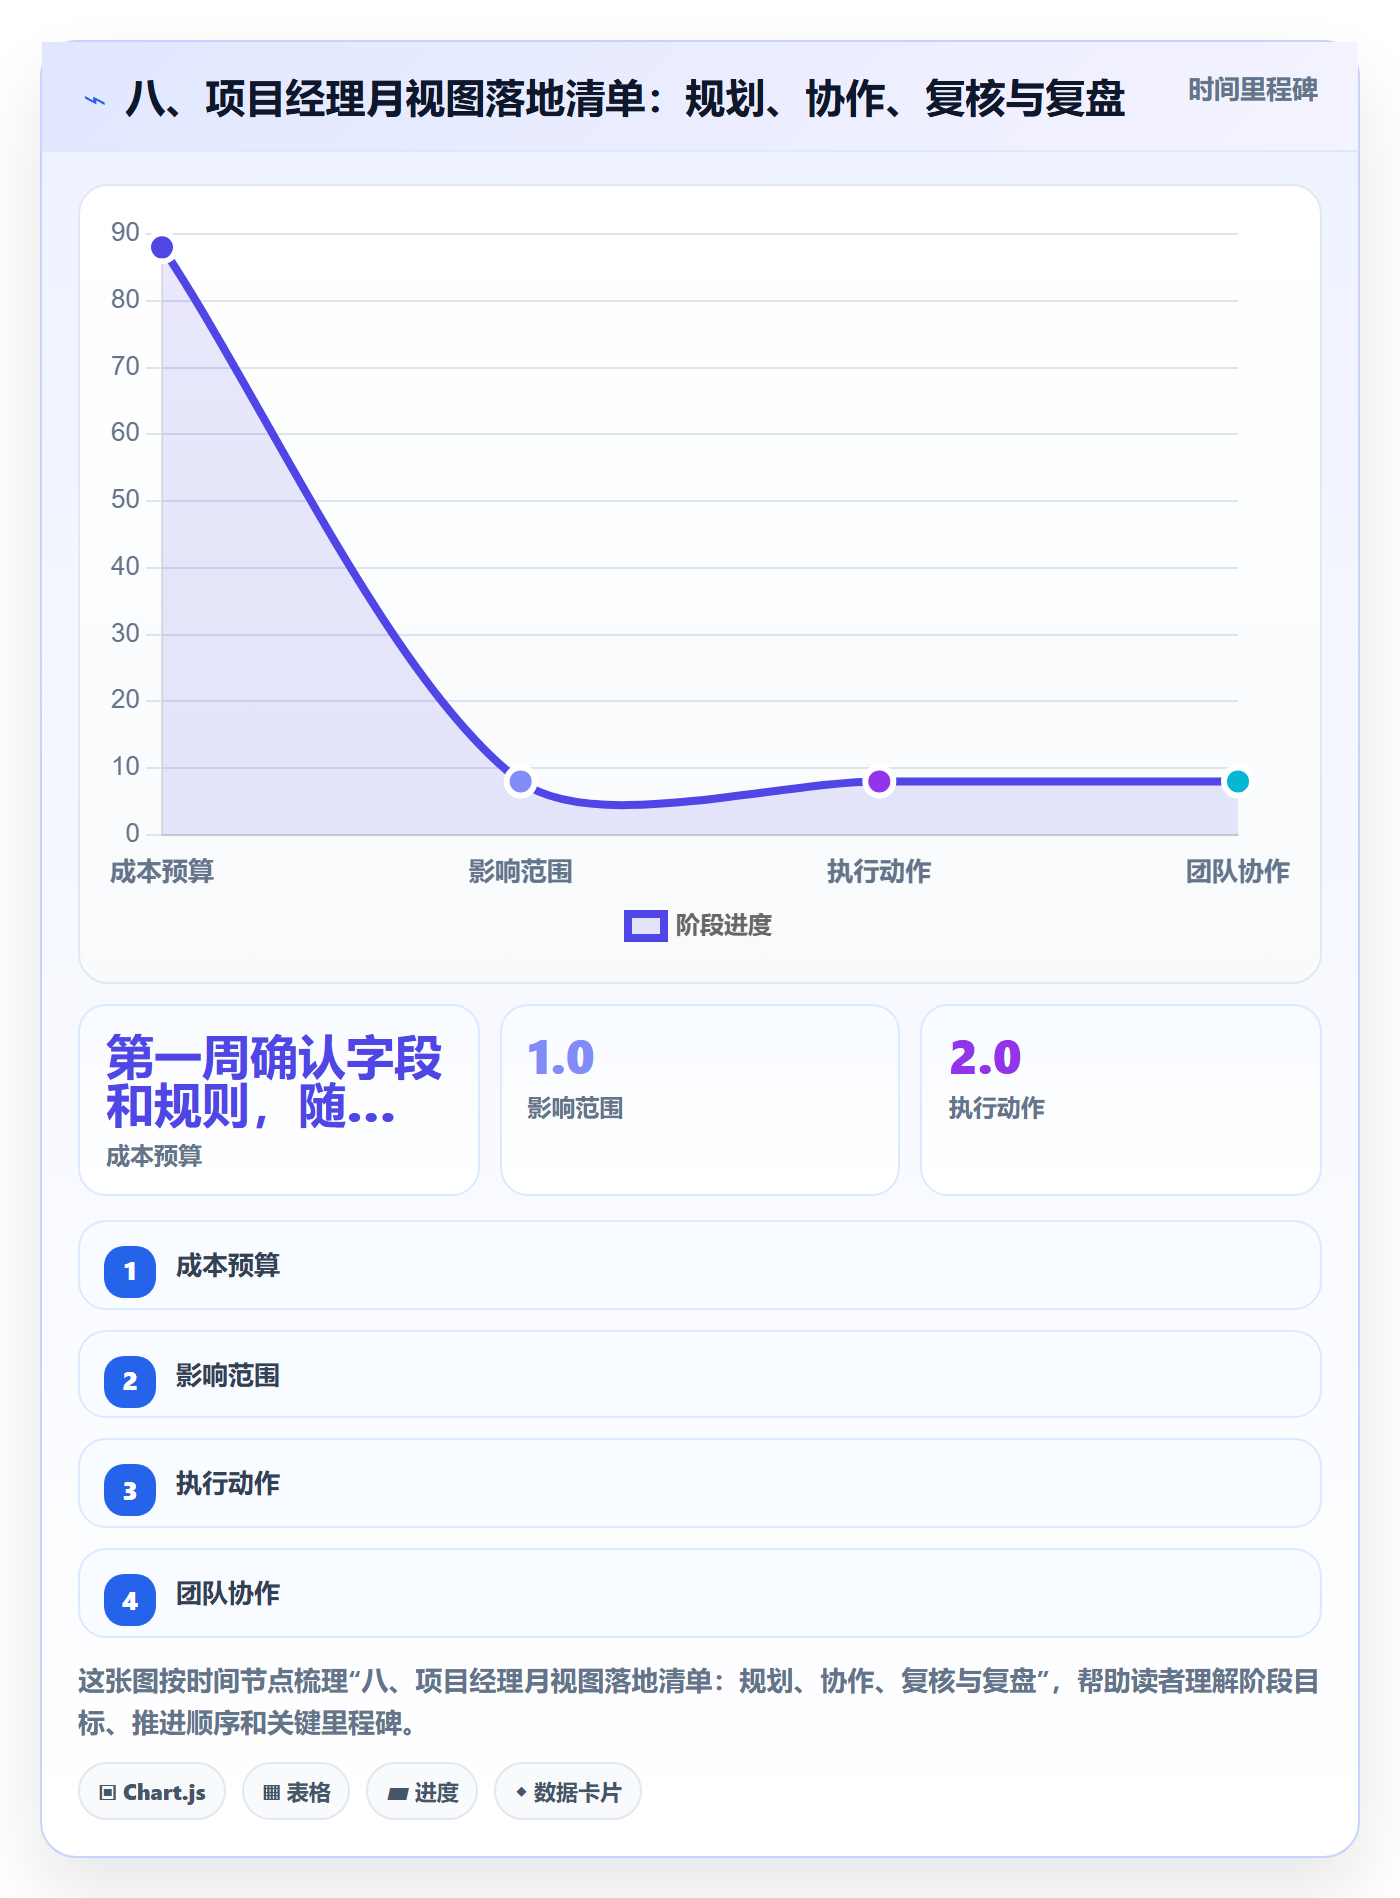Click the number 1 step badge
1400x1898 pixels.
[x=130, y=1272]
